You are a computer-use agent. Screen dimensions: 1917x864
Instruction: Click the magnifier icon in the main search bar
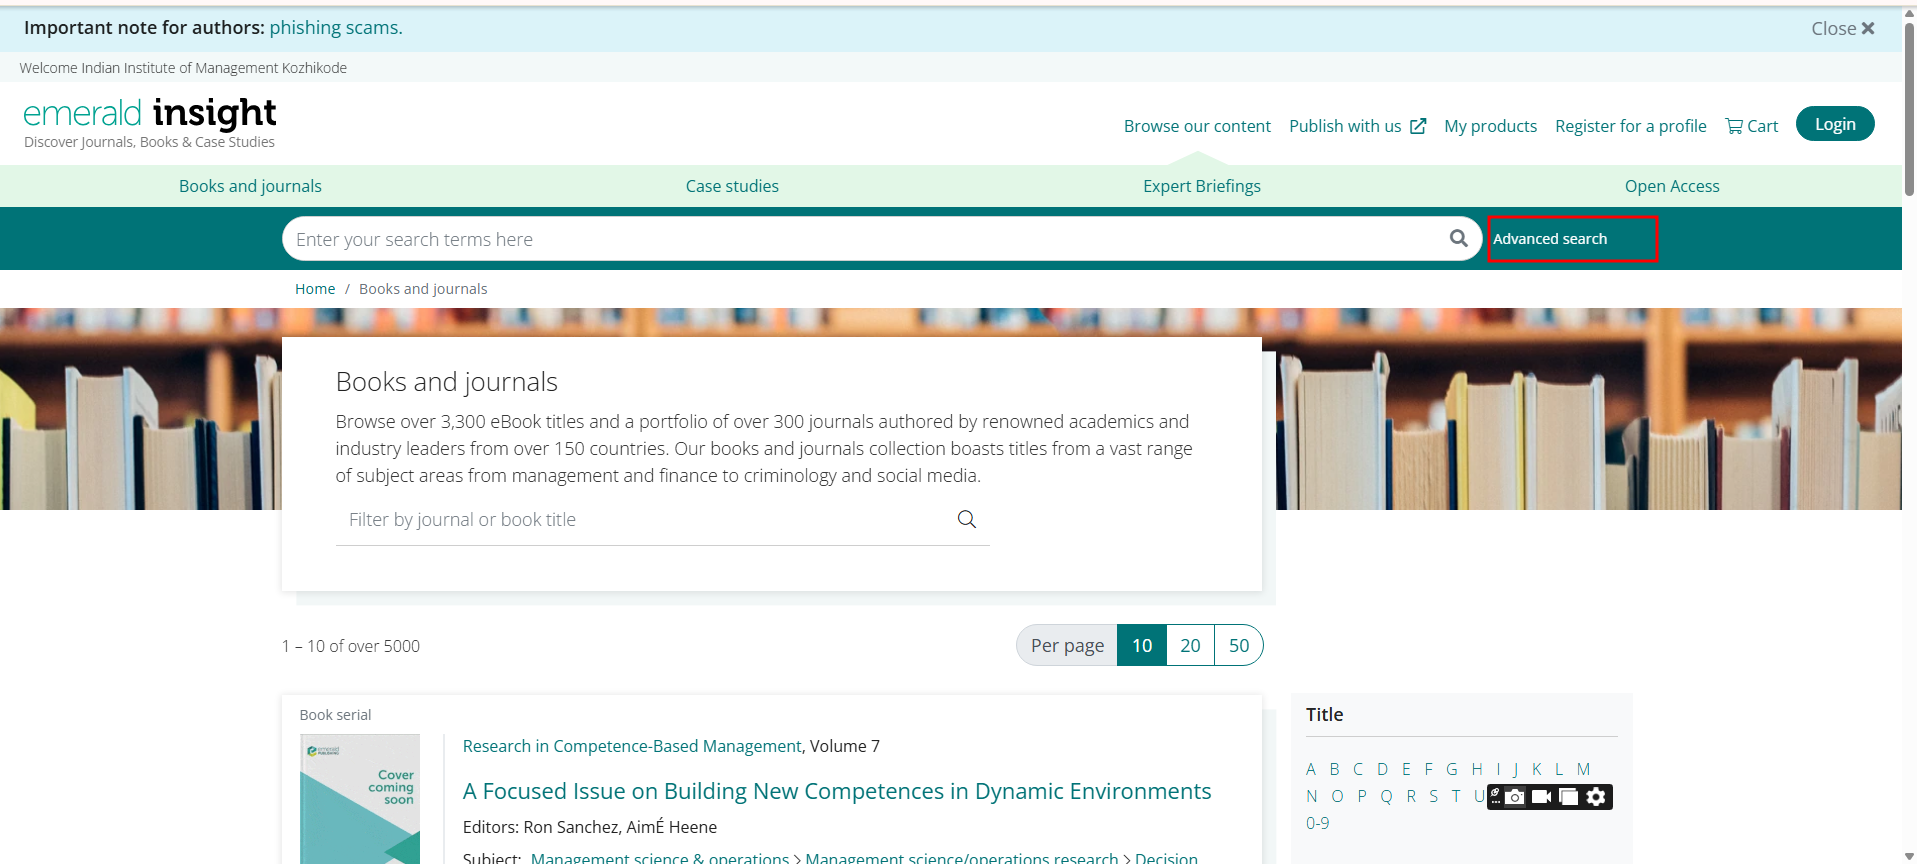(1458, 238)
